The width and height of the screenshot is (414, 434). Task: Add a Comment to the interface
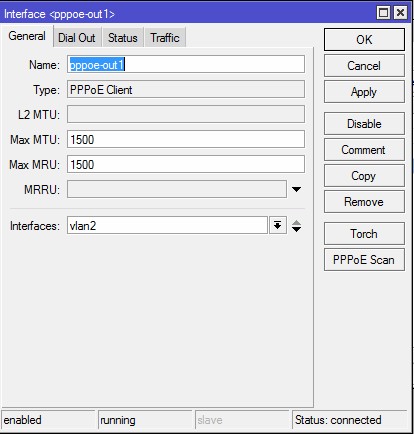[364, 150]
